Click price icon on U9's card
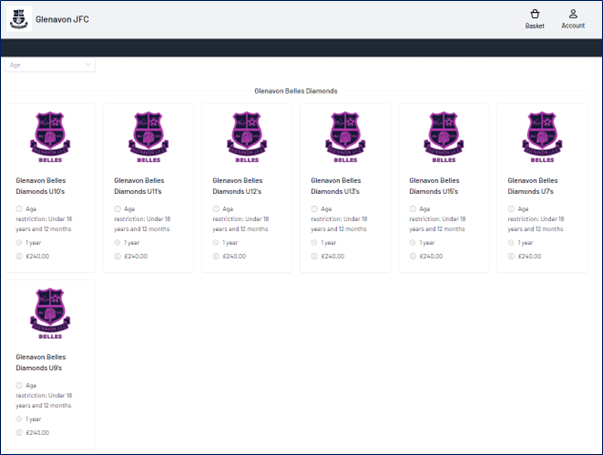Image resolution: width=603 pixels, height=455 pixels. (19, 433)
